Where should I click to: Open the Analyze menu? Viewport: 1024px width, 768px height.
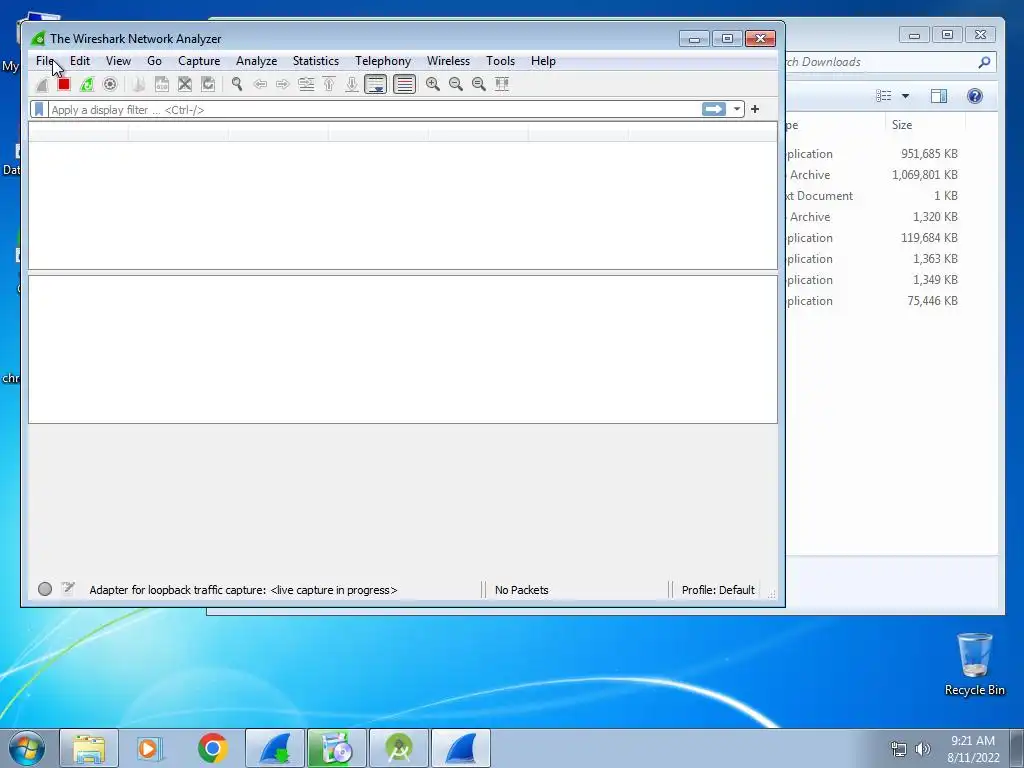coord(257,61)
